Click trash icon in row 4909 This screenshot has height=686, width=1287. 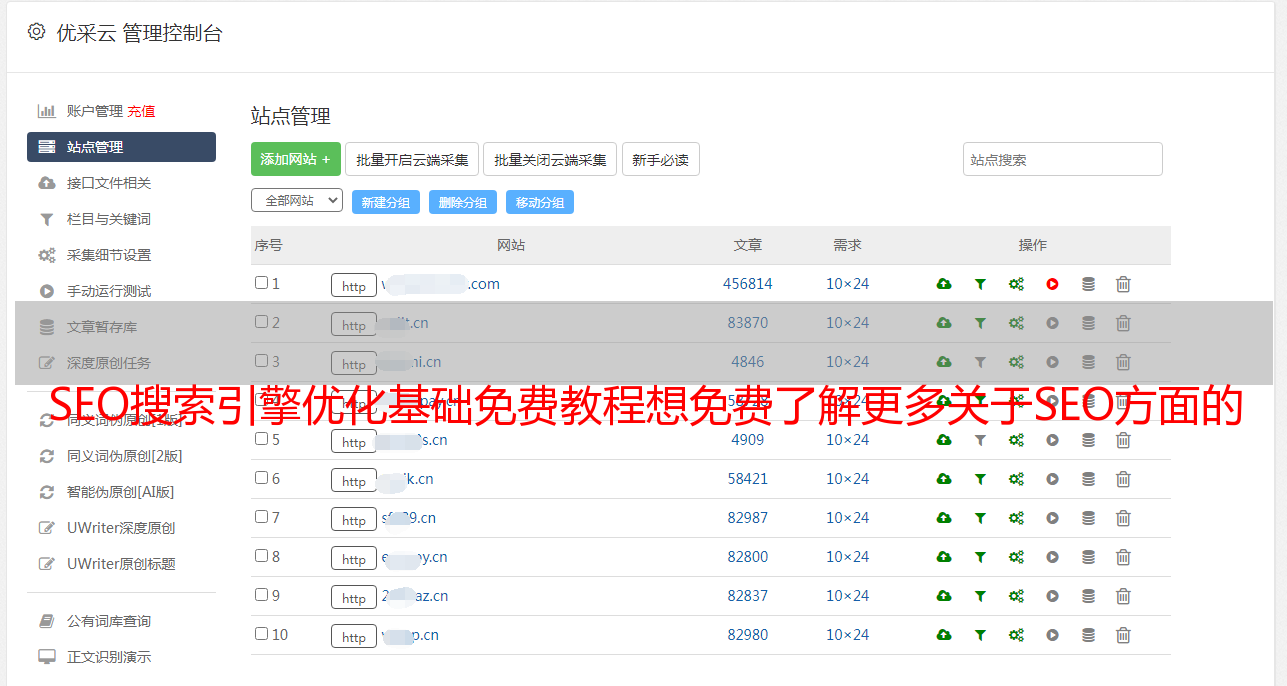[x=1123, y=440]
